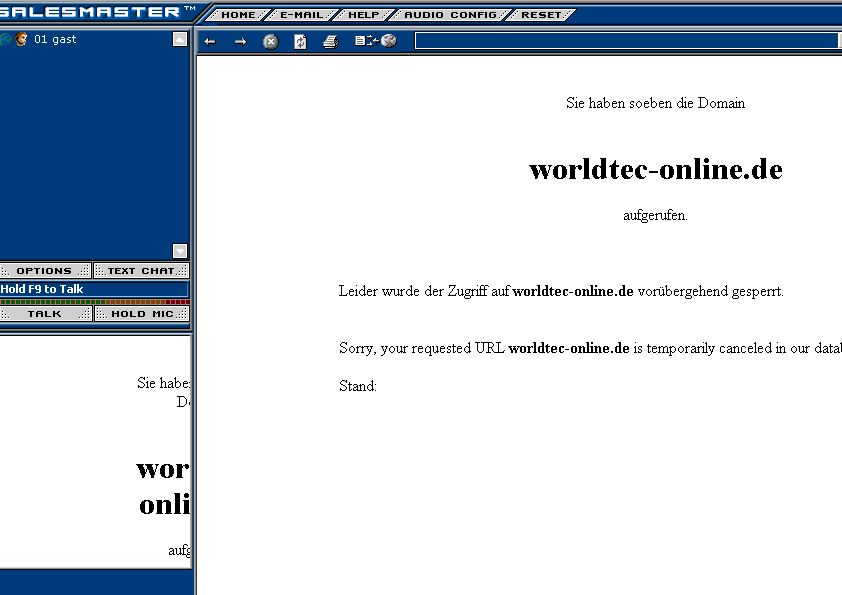Select the RESET tab
The height and width of the screenshot is (595, 842).
(541, 15)
